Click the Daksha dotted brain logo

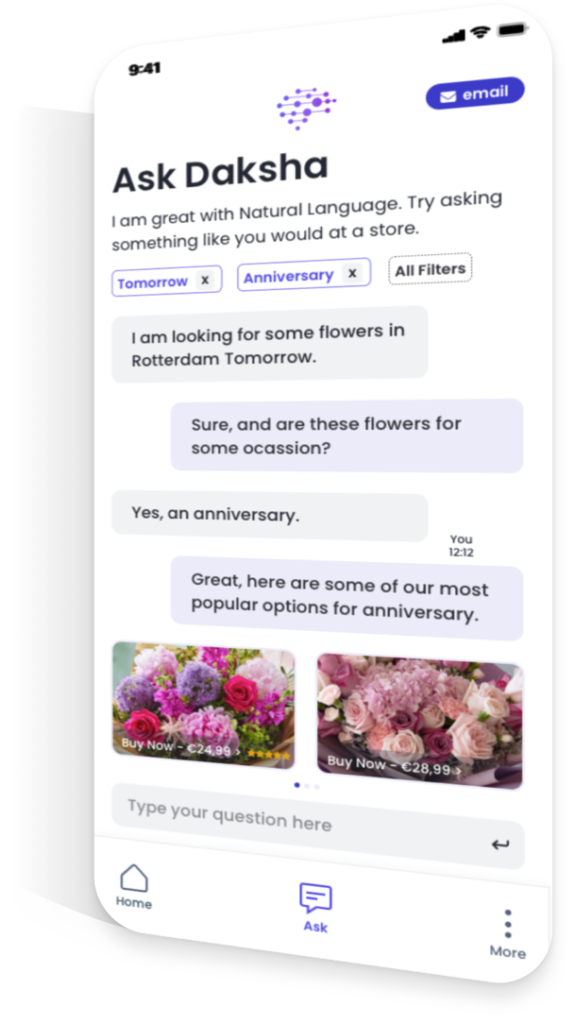pos(306,107)
